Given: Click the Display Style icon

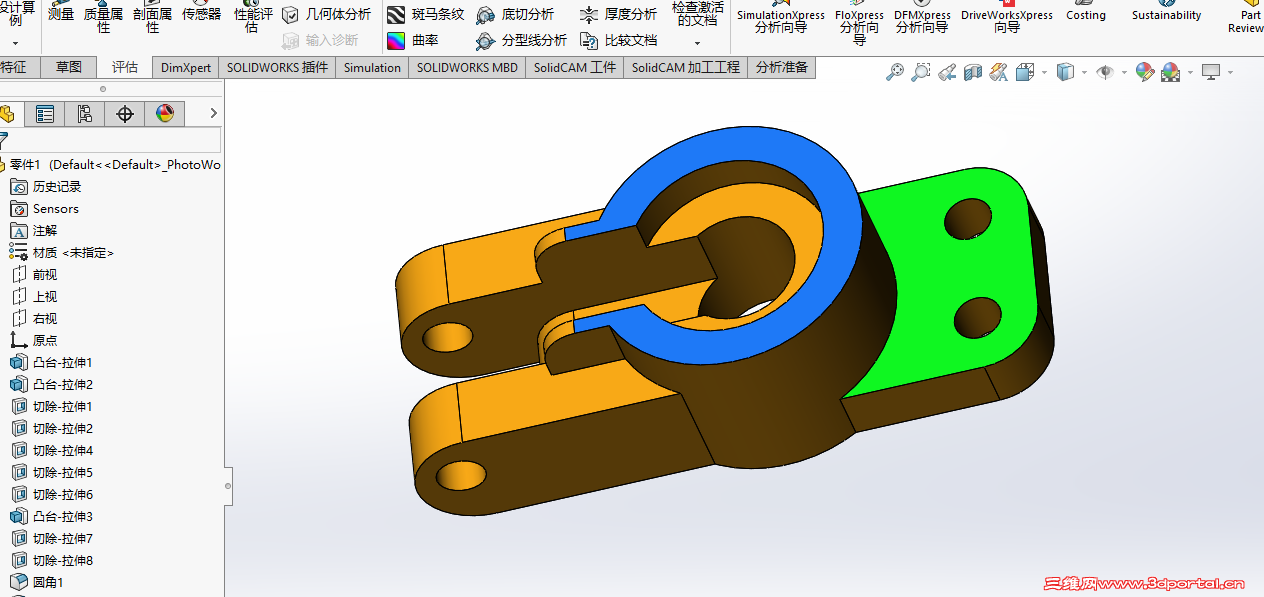Looking at the screenshot, I should 1065,72.
